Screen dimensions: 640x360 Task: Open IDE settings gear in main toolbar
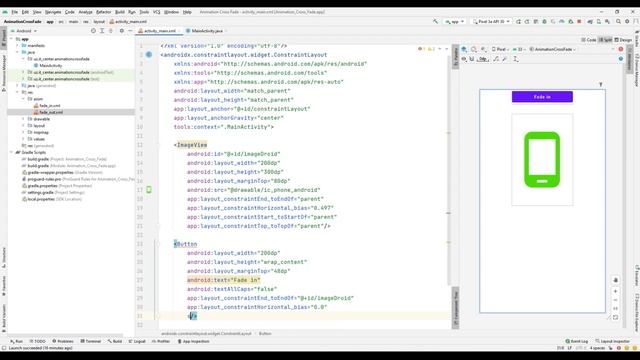click(627, 21)
